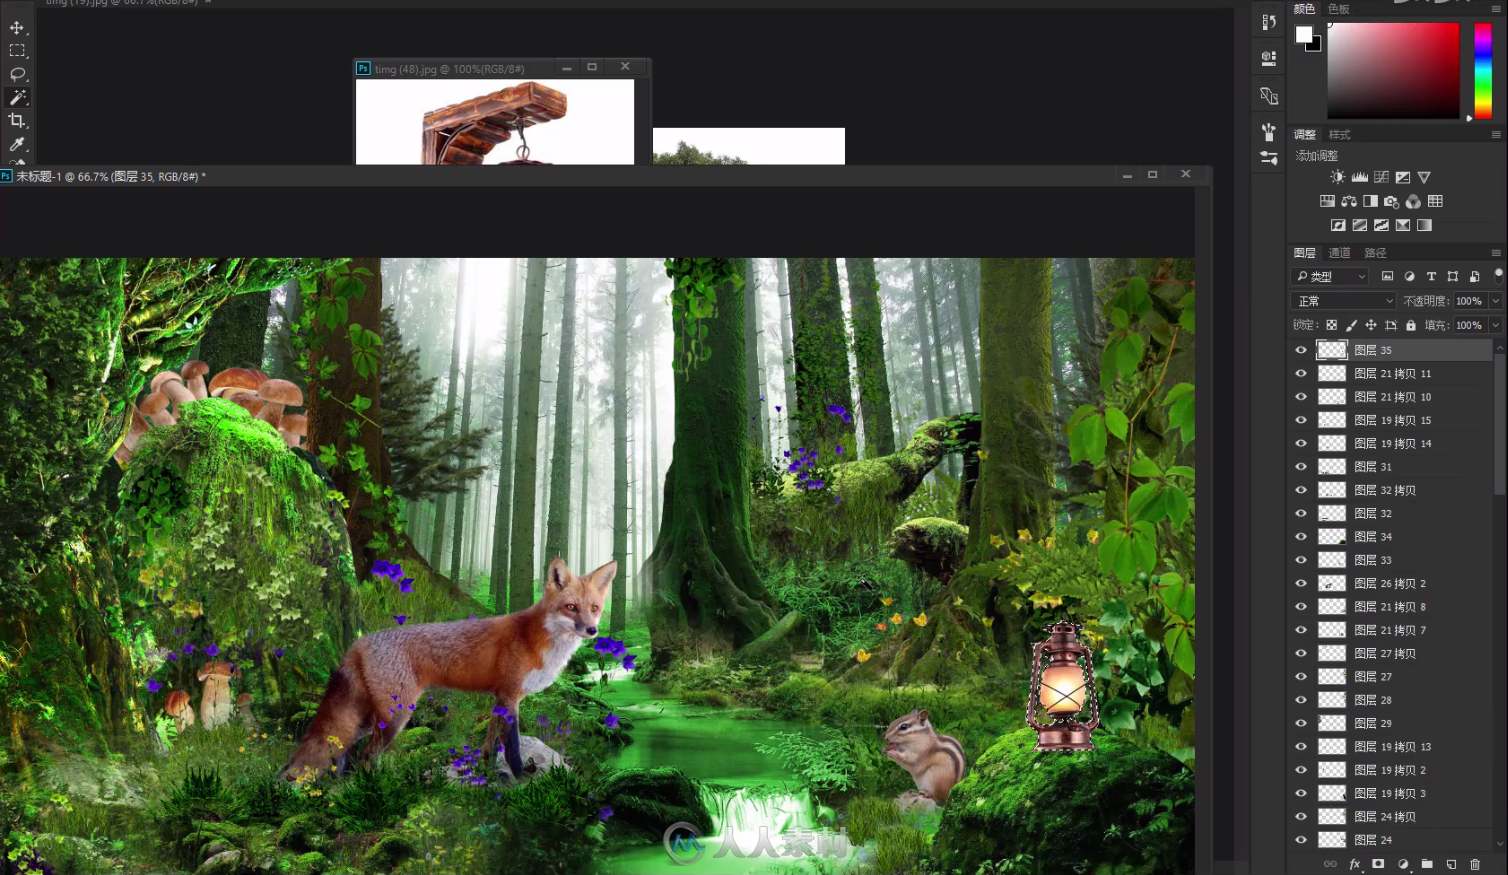Toggle layer filtering switch
The width and height of the screenshot is (1508, 875).
pyautogui.click(x=1498, y=275)
